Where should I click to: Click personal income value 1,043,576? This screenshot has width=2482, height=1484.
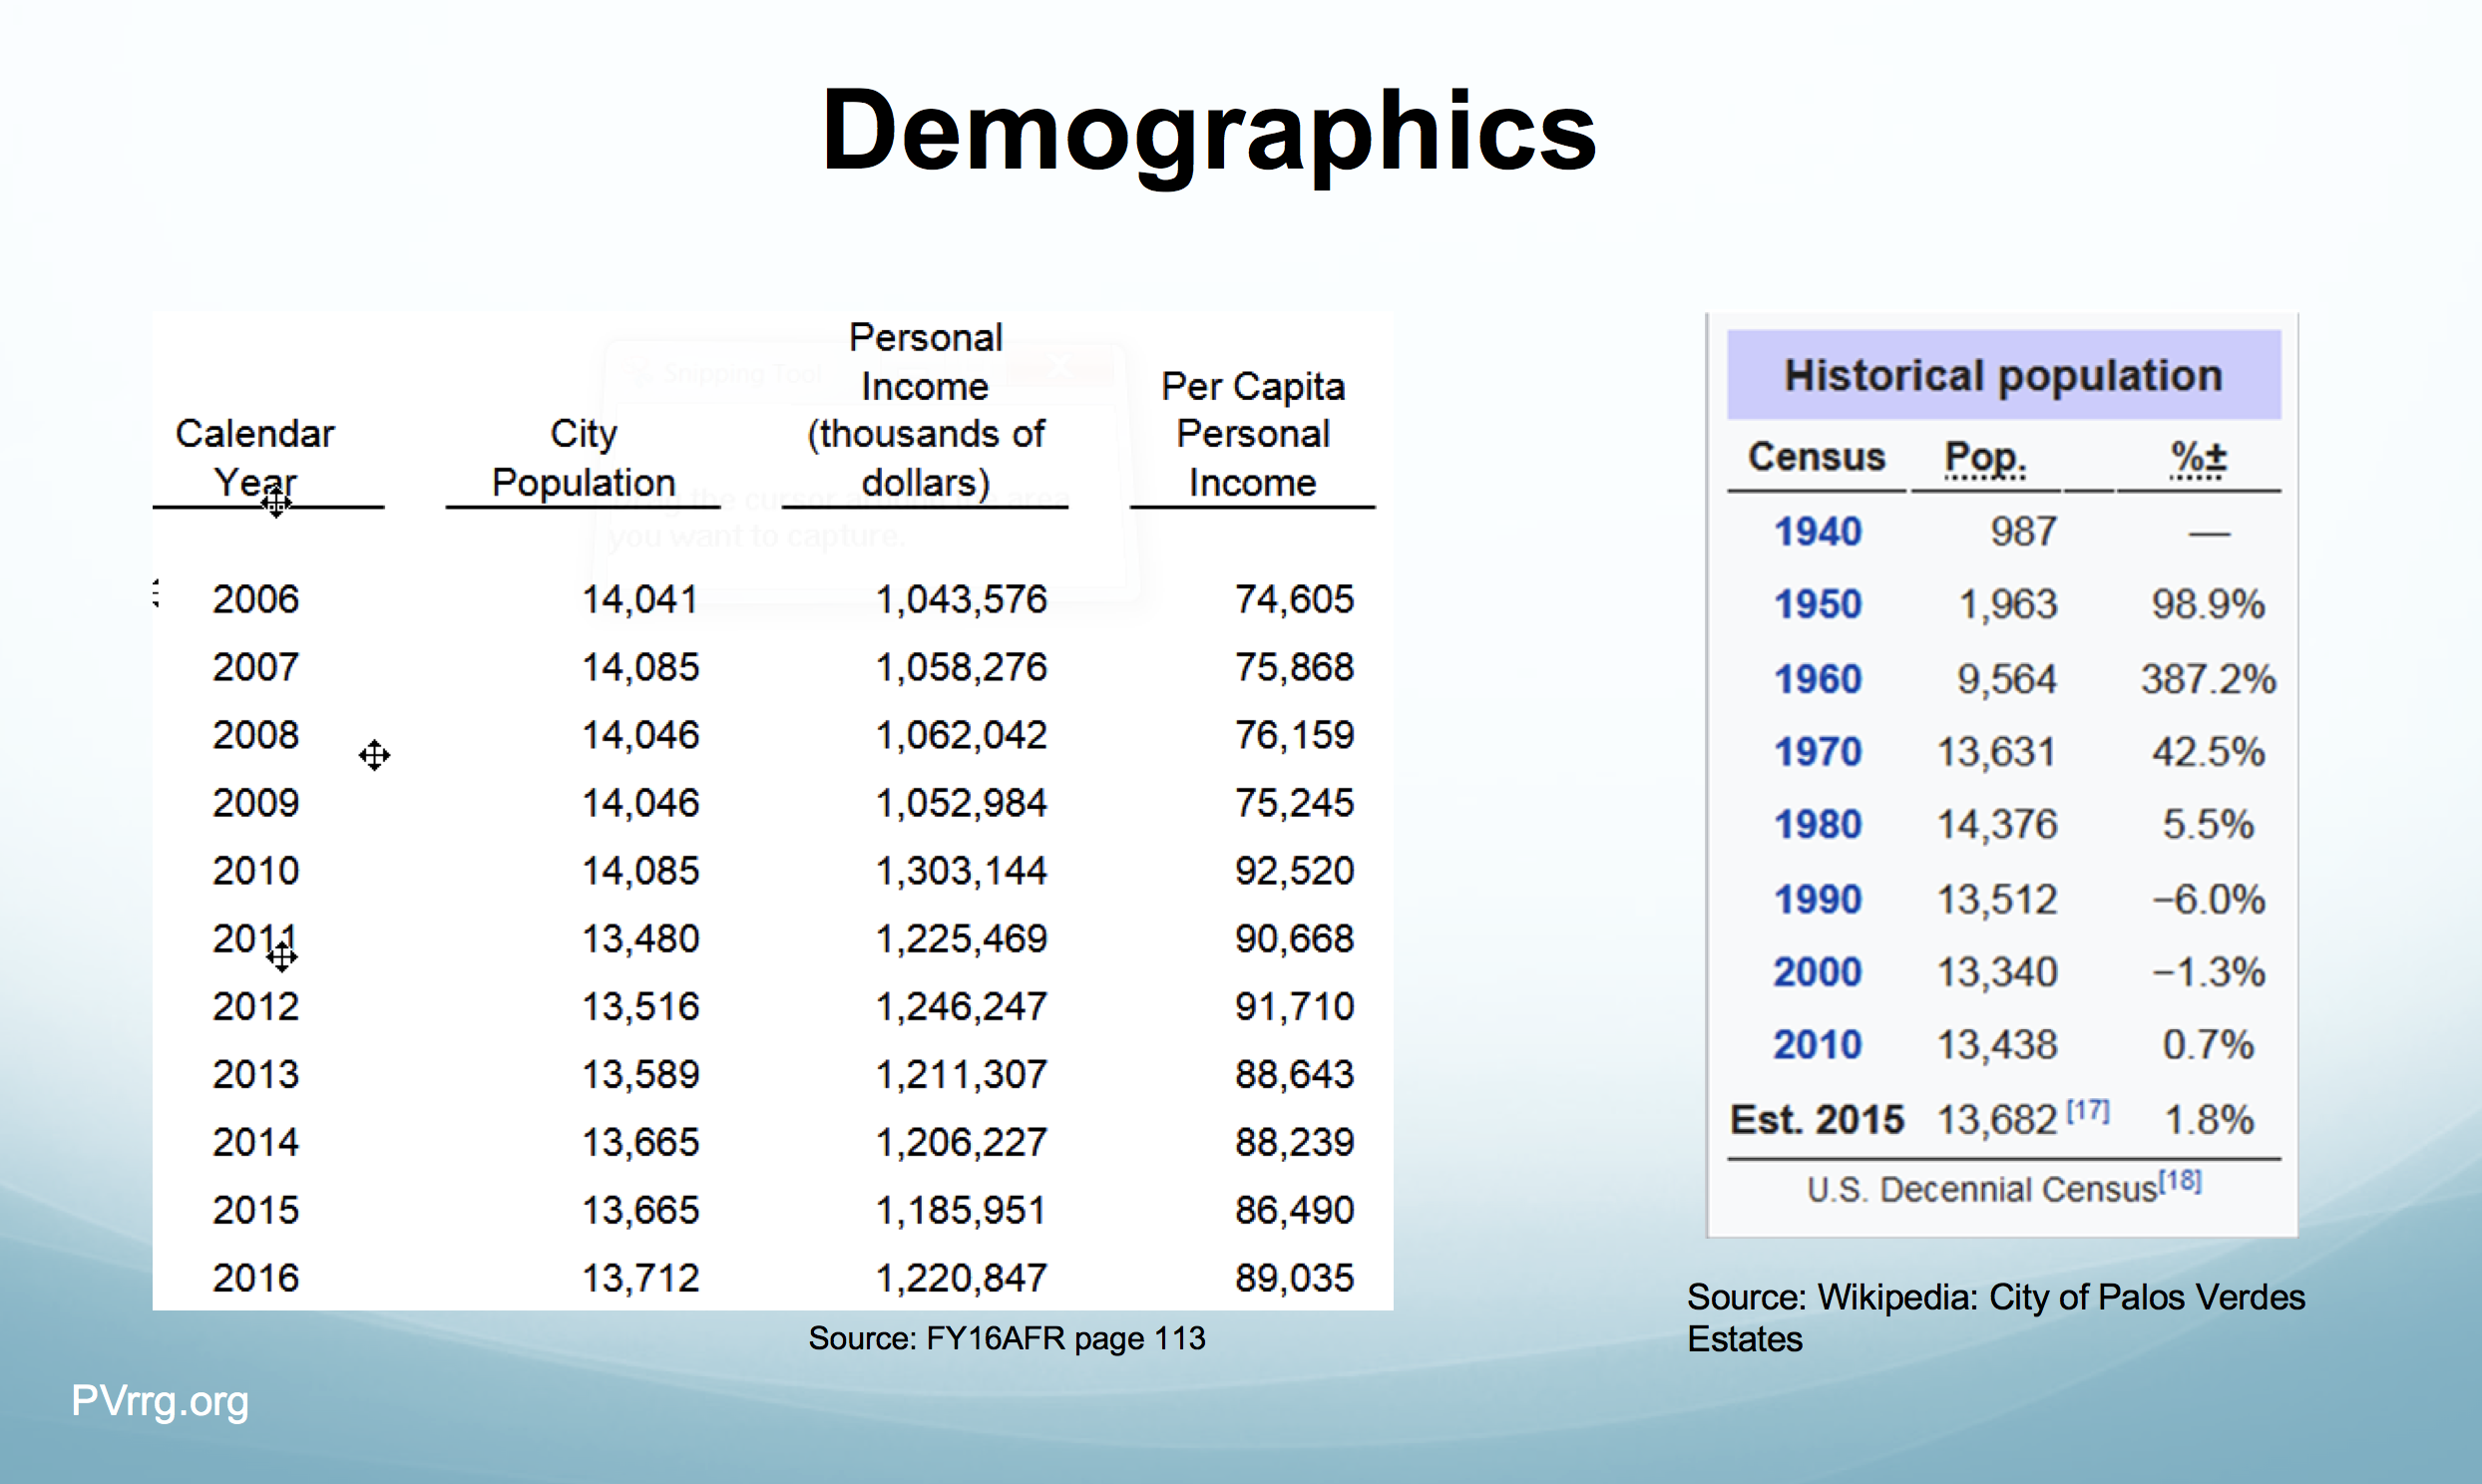click(x=961, y=599)
